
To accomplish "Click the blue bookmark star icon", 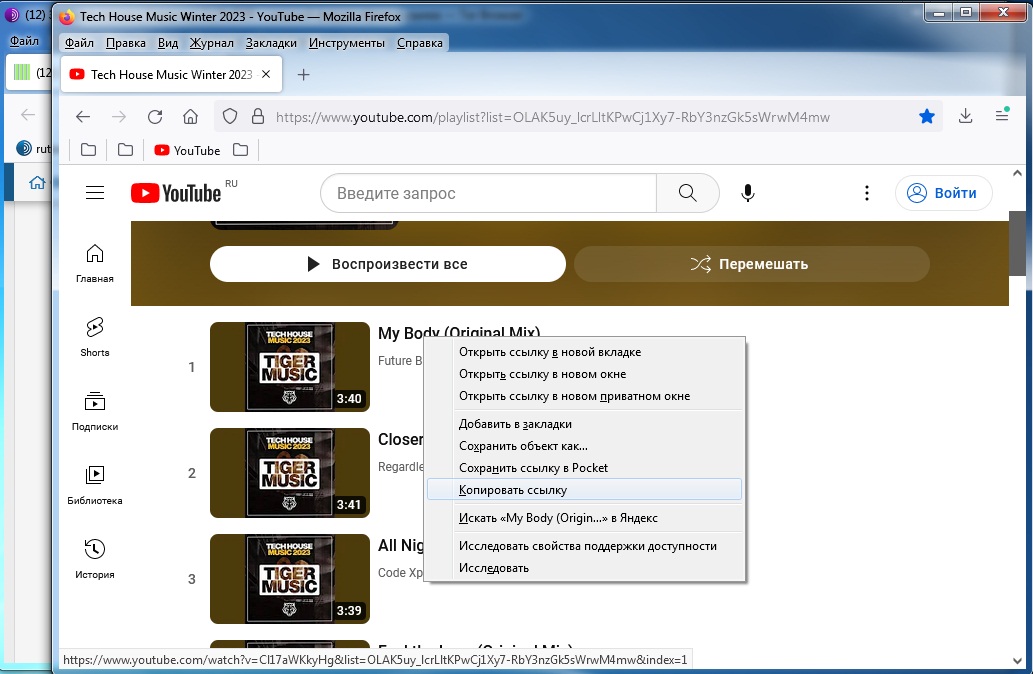I will (927, 116).
